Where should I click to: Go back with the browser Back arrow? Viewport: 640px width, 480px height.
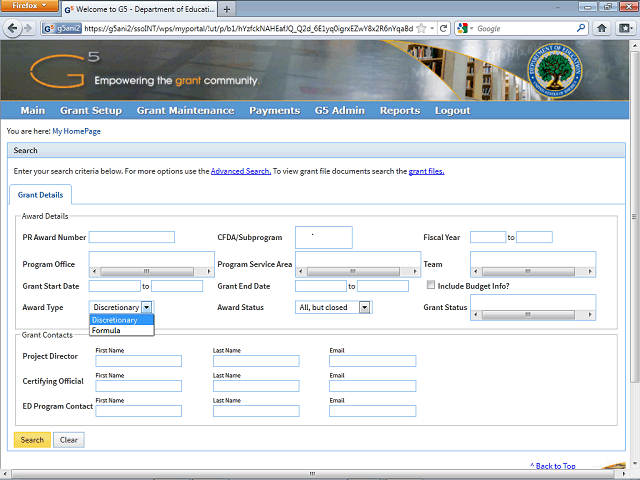13,28
